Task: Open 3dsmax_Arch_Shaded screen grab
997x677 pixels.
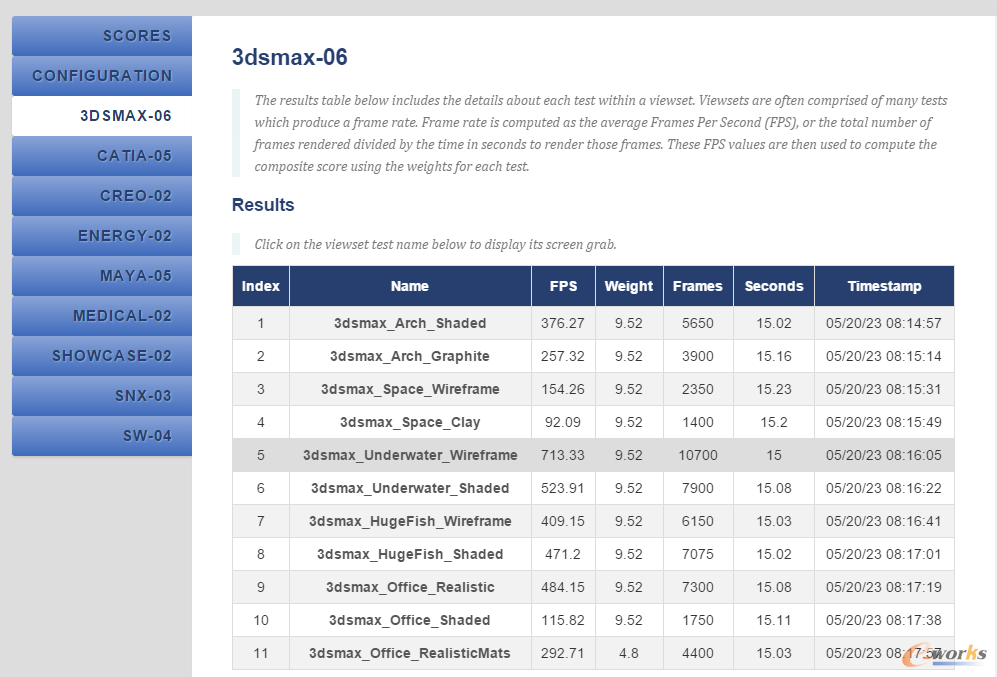Action: tap(410, 323)
